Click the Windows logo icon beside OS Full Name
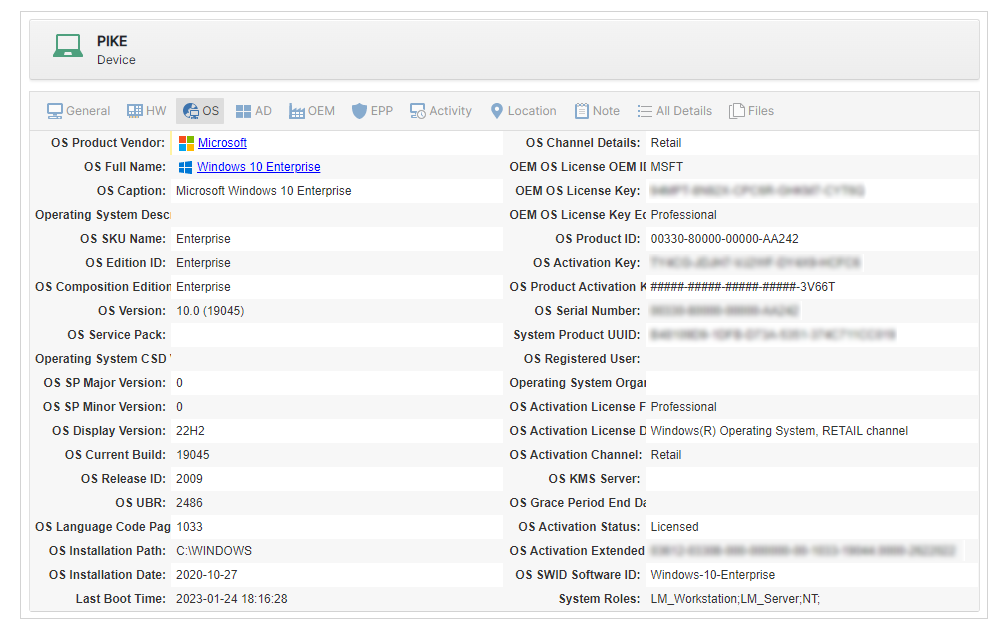 tap(185, 167)
